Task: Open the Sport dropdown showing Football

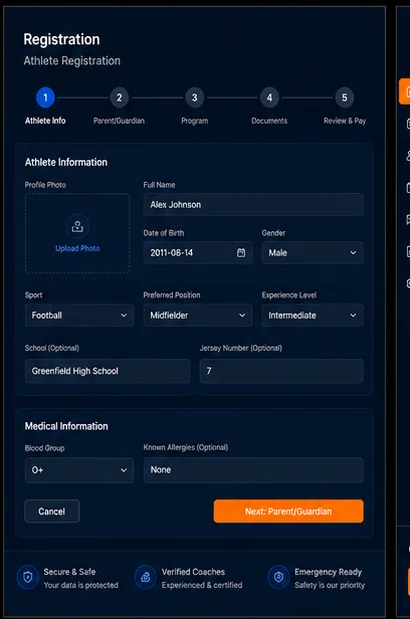Action: click(79, 315)
